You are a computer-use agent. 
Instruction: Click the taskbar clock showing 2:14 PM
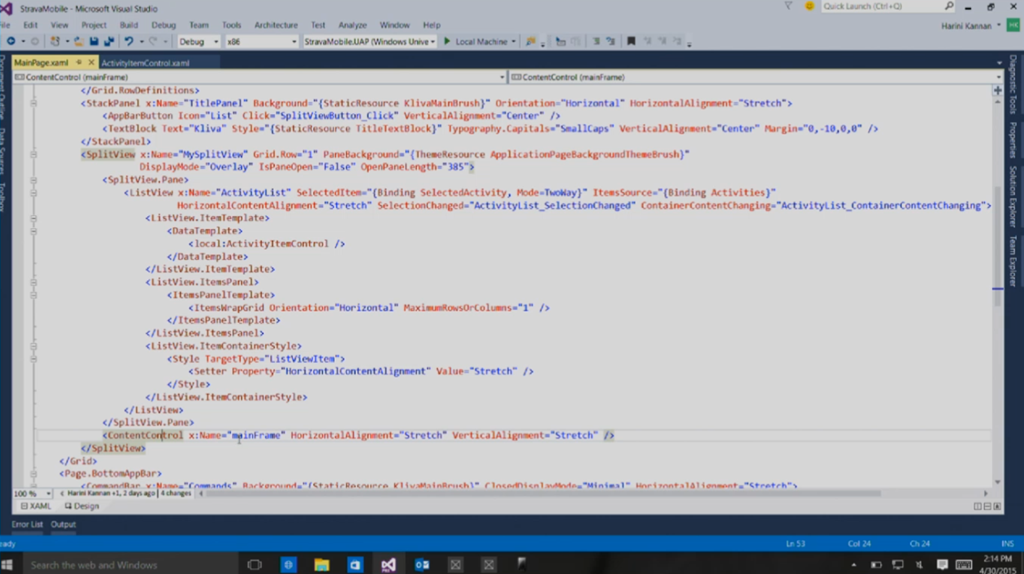click(1000, 565)
